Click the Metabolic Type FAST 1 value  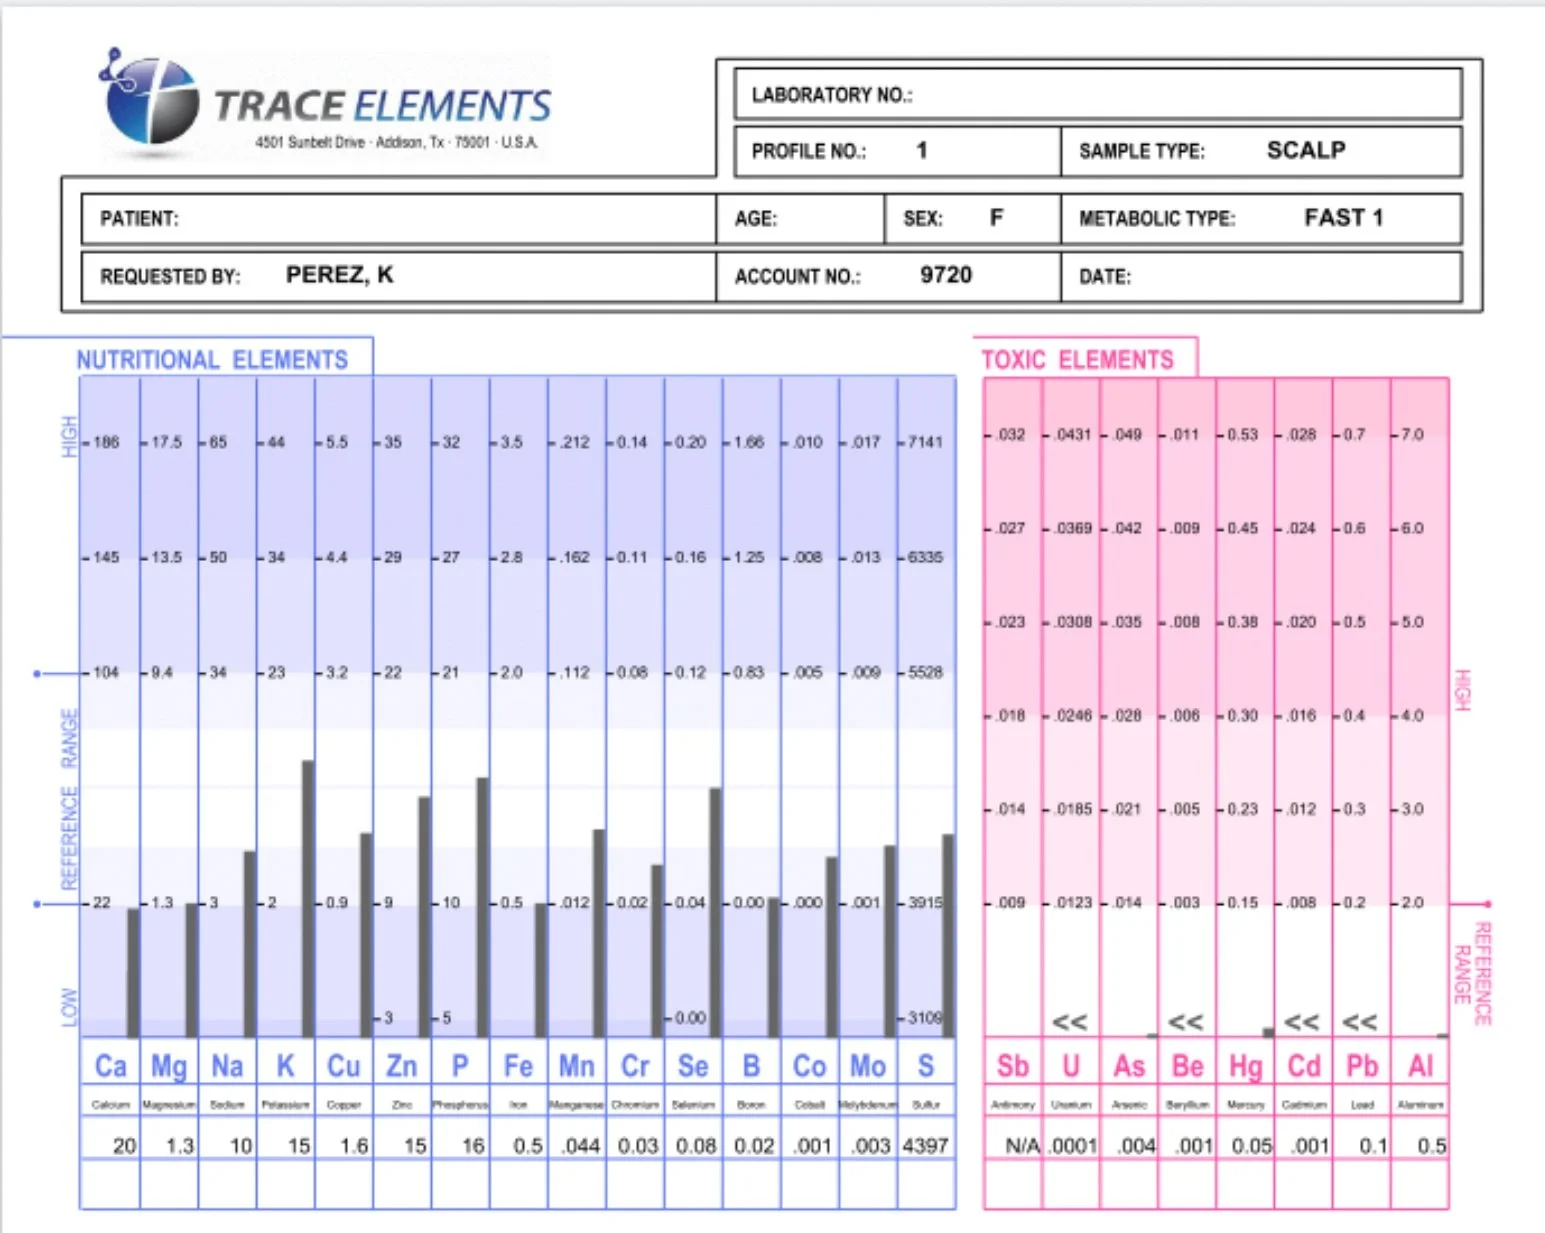[1343, 218]
